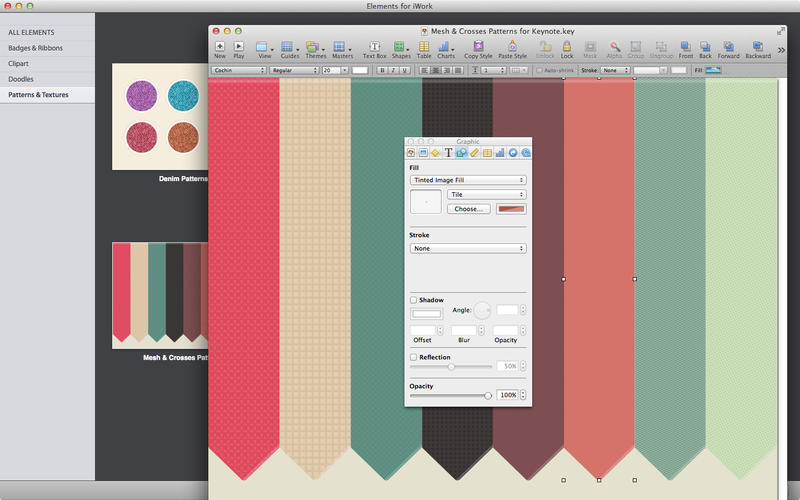
Task: Click the Paste Style icon
Action: tap(512, 47)
